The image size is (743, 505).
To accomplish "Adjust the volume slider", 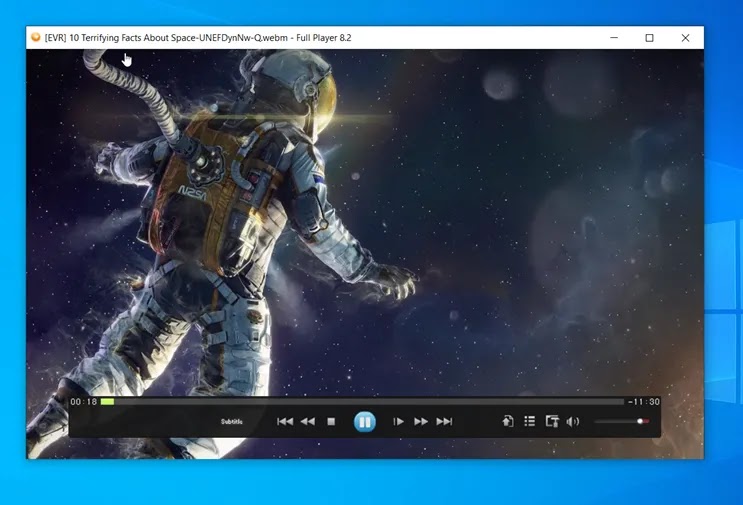I will click(x=621, y=421).
